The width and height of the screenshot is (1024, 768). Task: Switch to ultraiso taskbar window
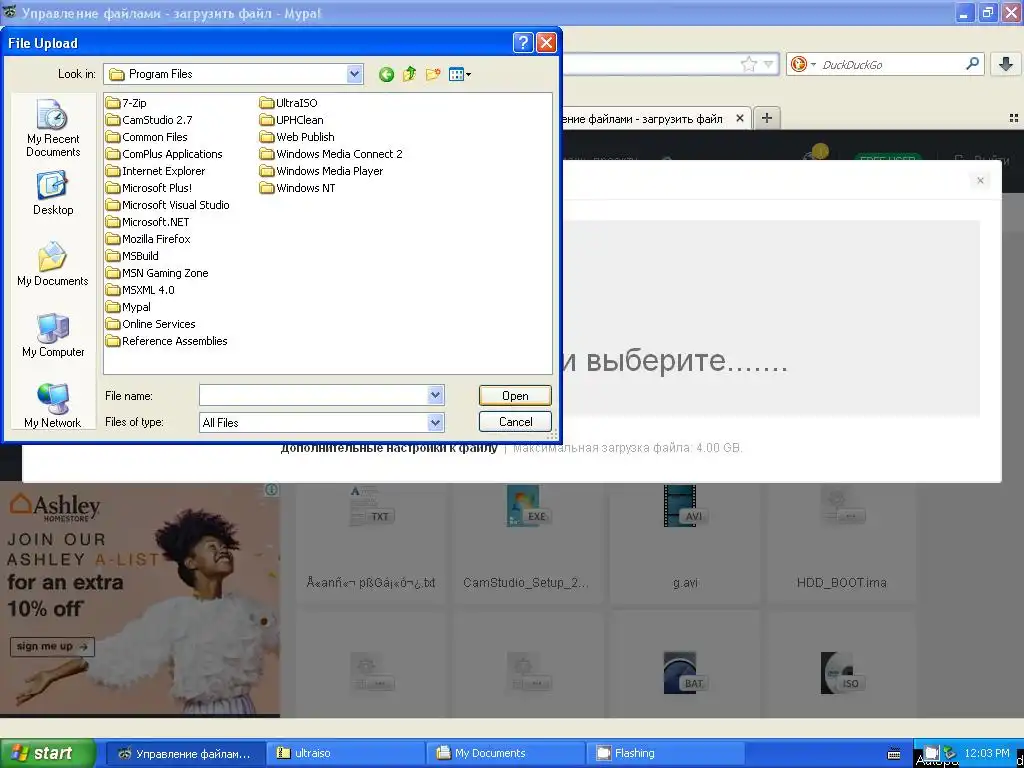coord(345,753)
